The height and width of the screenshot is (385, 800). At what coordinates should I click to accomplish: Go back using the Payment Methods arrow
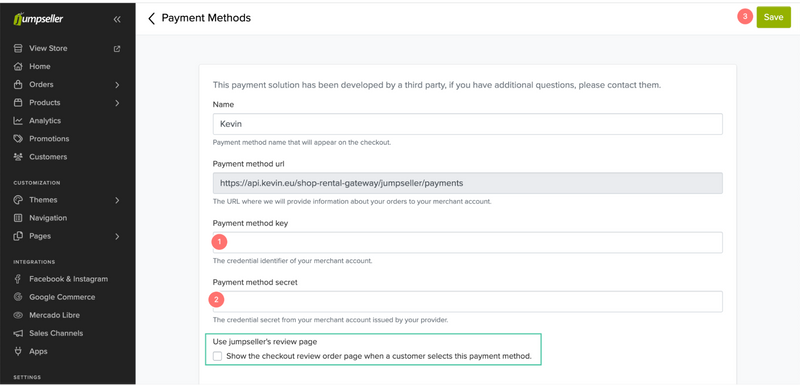click(x=151, y=18)
